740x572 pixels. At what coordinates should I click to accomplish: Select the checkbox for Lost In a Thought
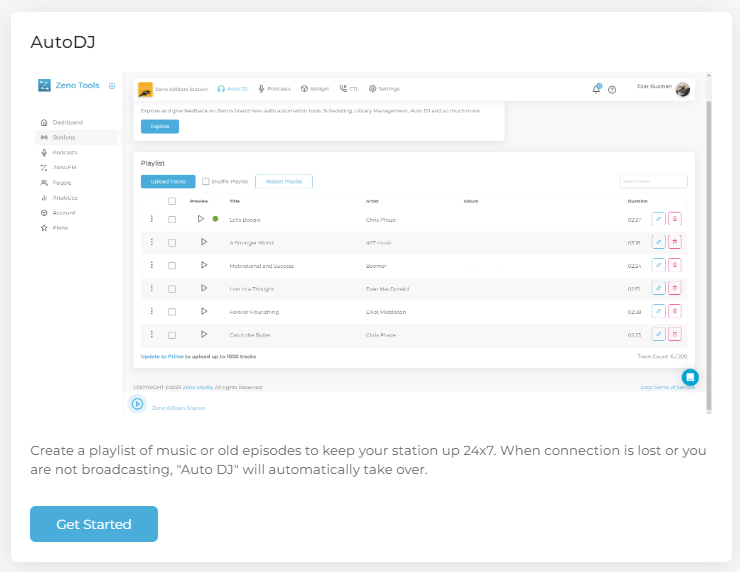(172, 289)
